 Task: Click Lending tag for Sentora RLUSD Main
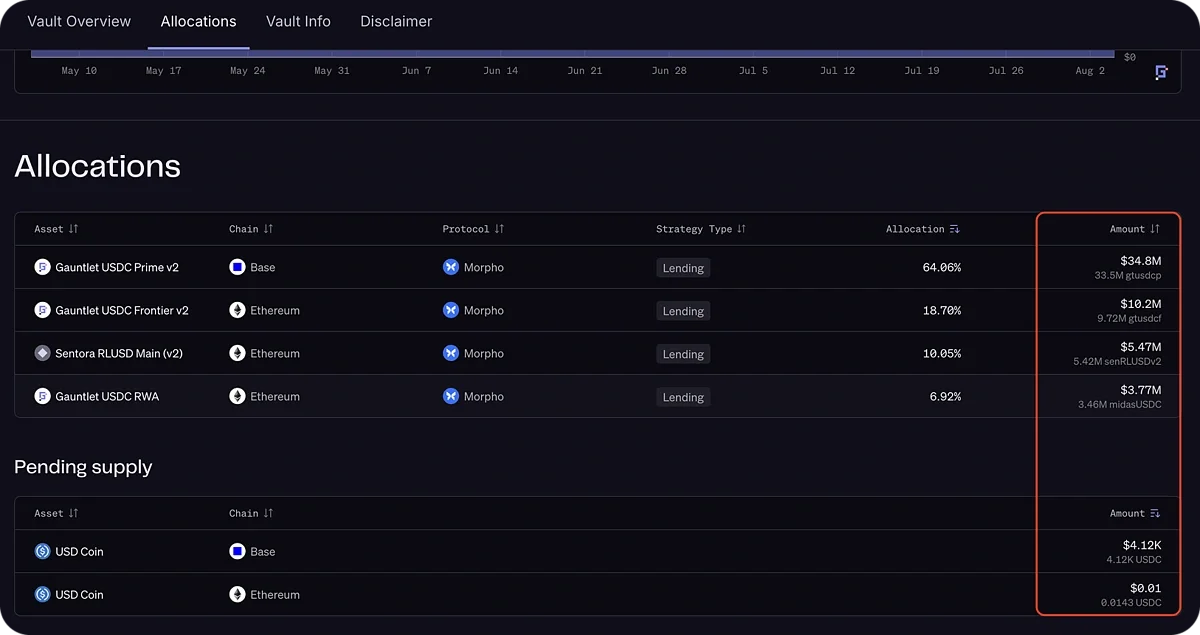tap(683, 354)
